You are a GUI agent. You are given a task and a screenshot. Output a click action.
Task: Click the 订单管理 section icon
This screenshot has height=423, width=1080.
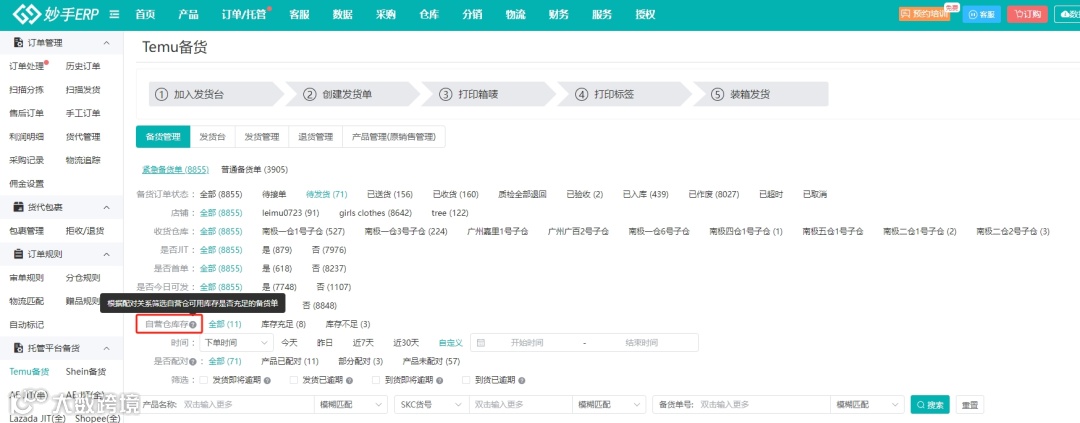[x=19, y=43]
